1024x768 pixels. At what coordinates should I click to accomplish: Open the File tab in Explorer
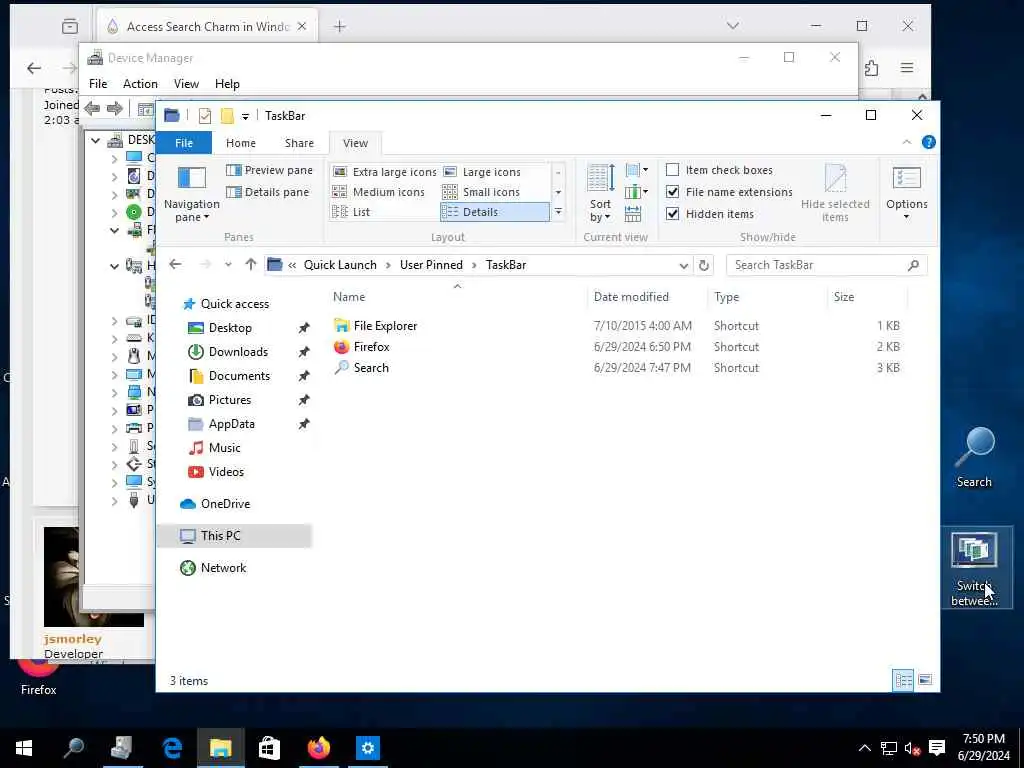coord(184,143)
